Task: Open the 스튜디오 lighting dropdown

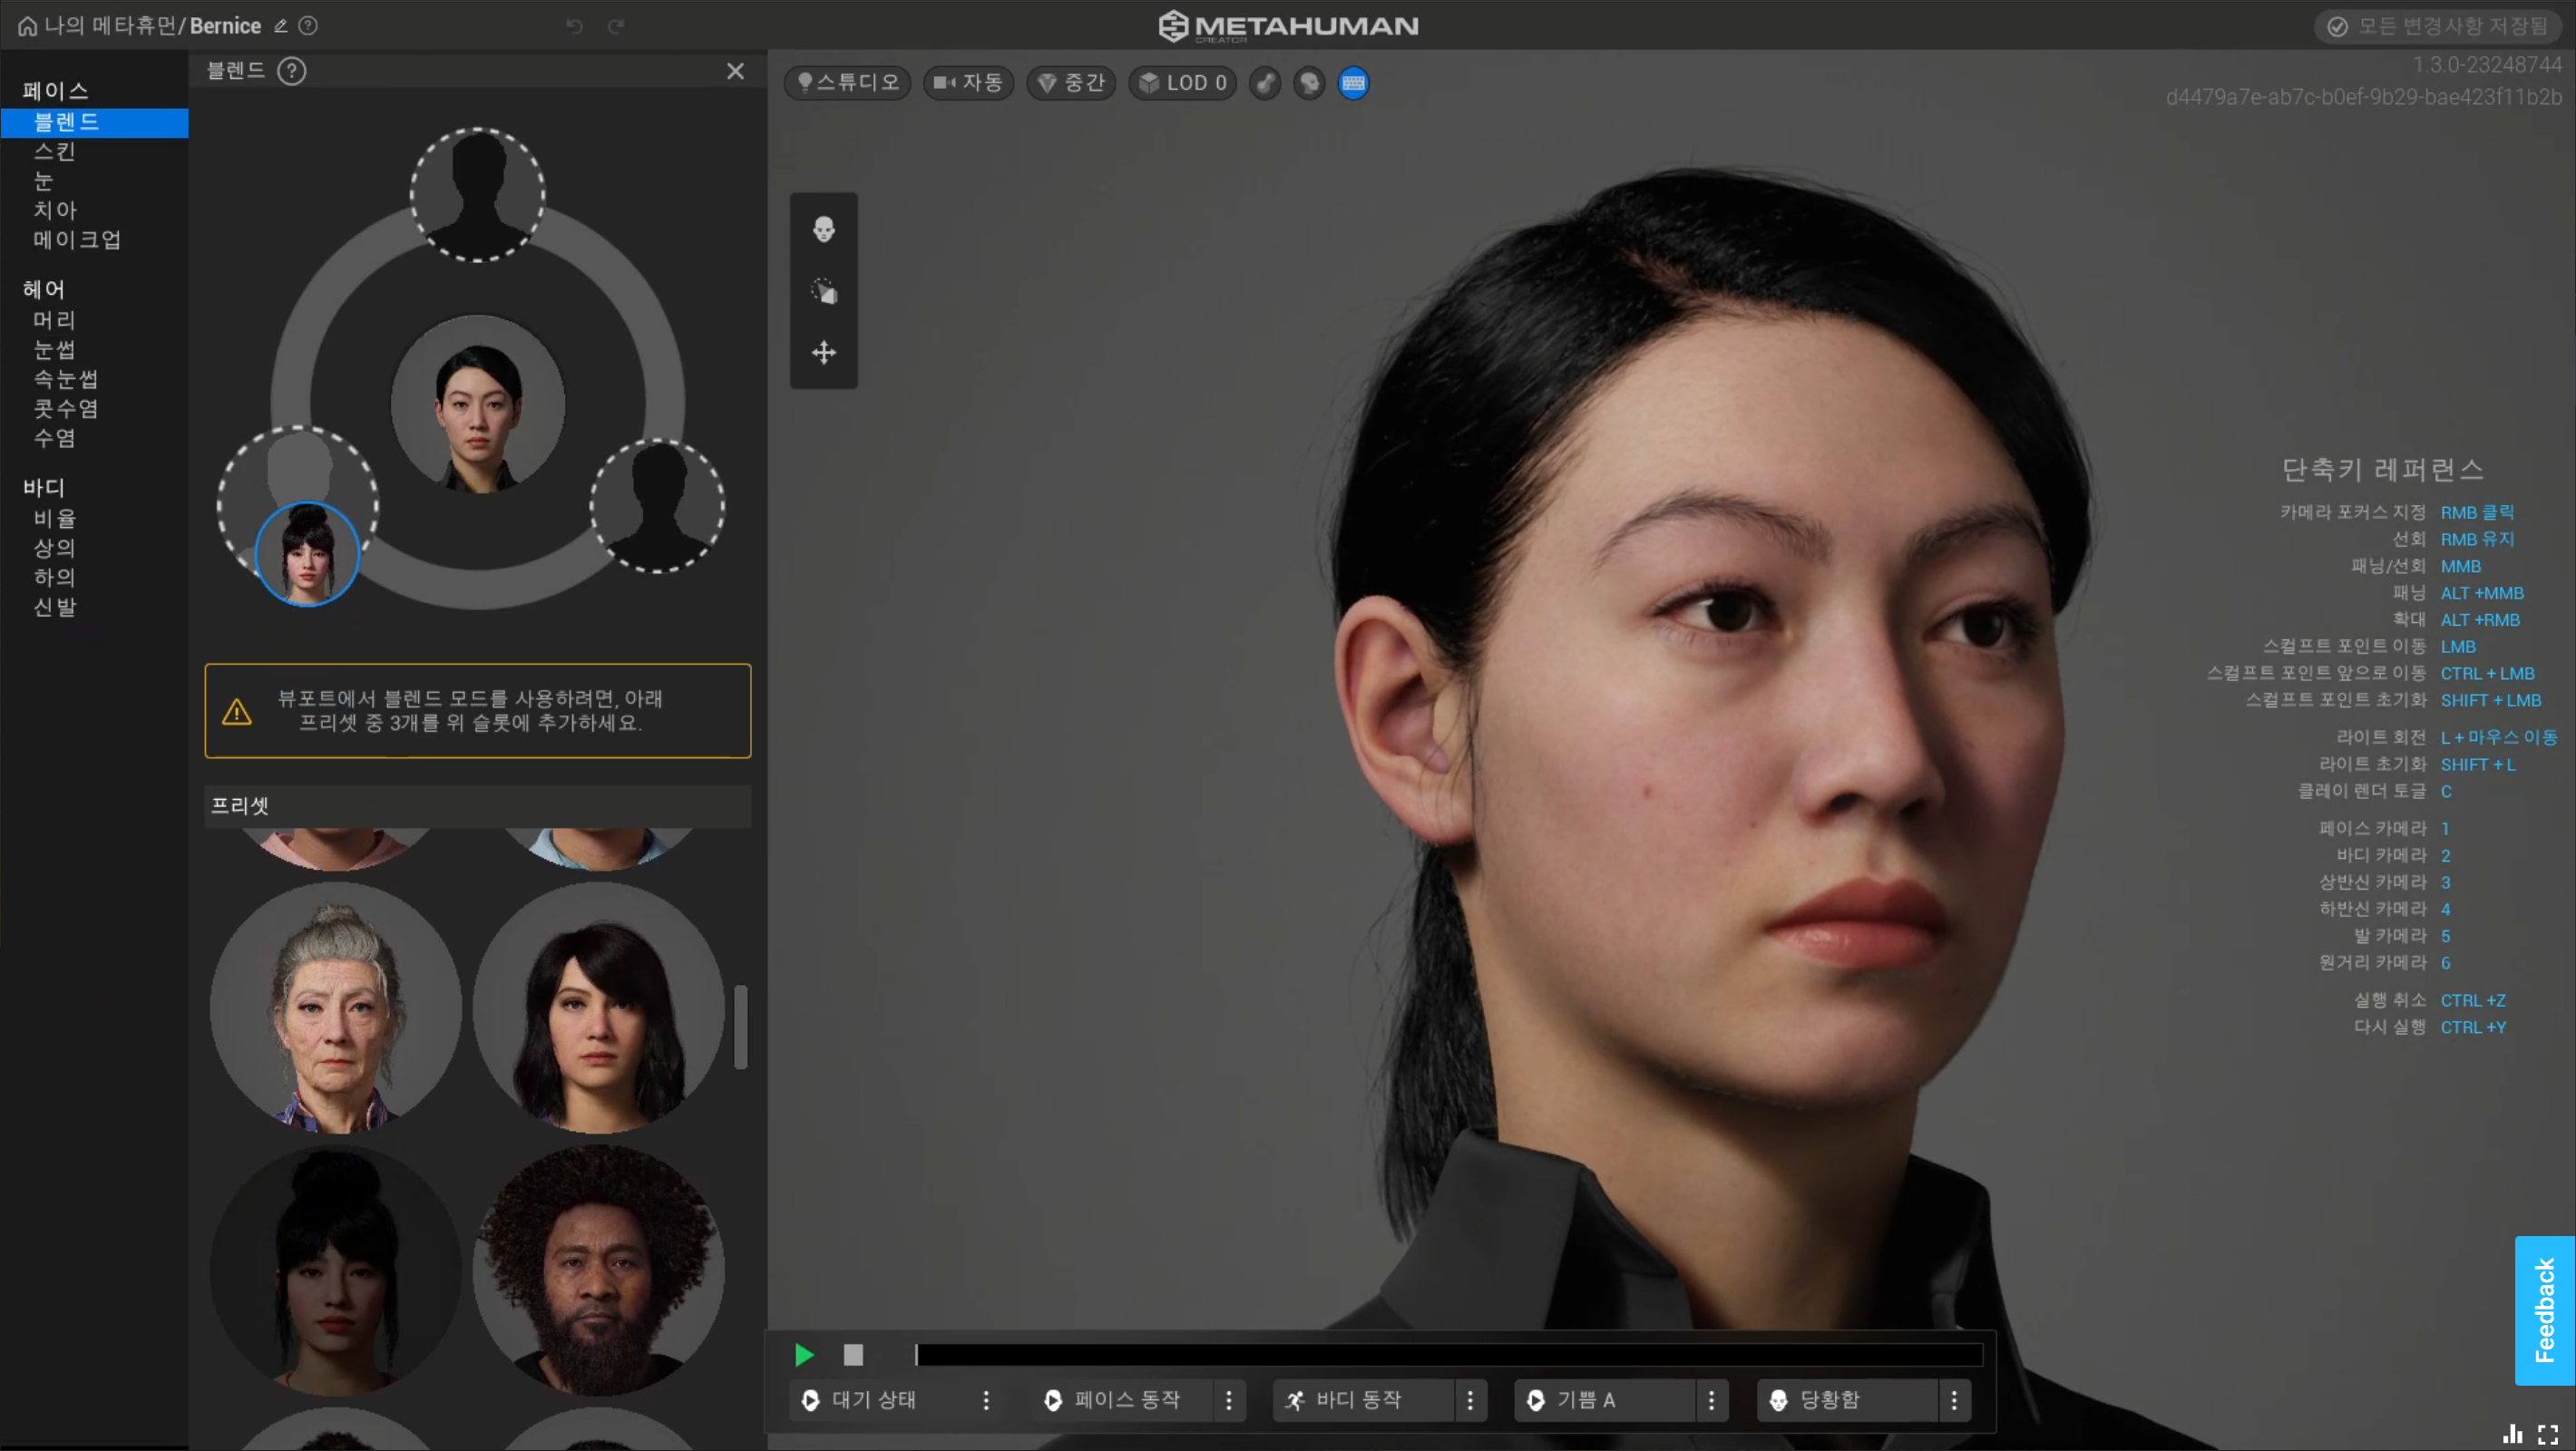Action: pyautogui.click(x=848, y=83)
